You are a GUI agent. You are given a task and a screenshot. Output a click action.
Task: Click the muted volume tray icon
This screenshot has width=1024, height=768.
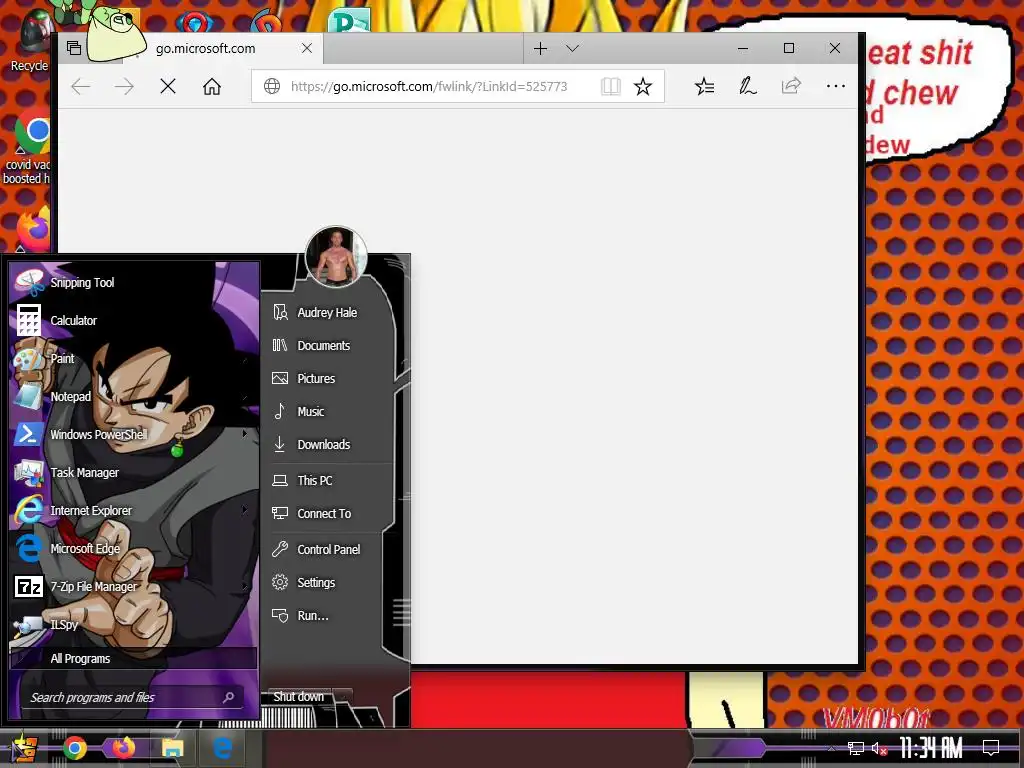[x=879, y=748]
